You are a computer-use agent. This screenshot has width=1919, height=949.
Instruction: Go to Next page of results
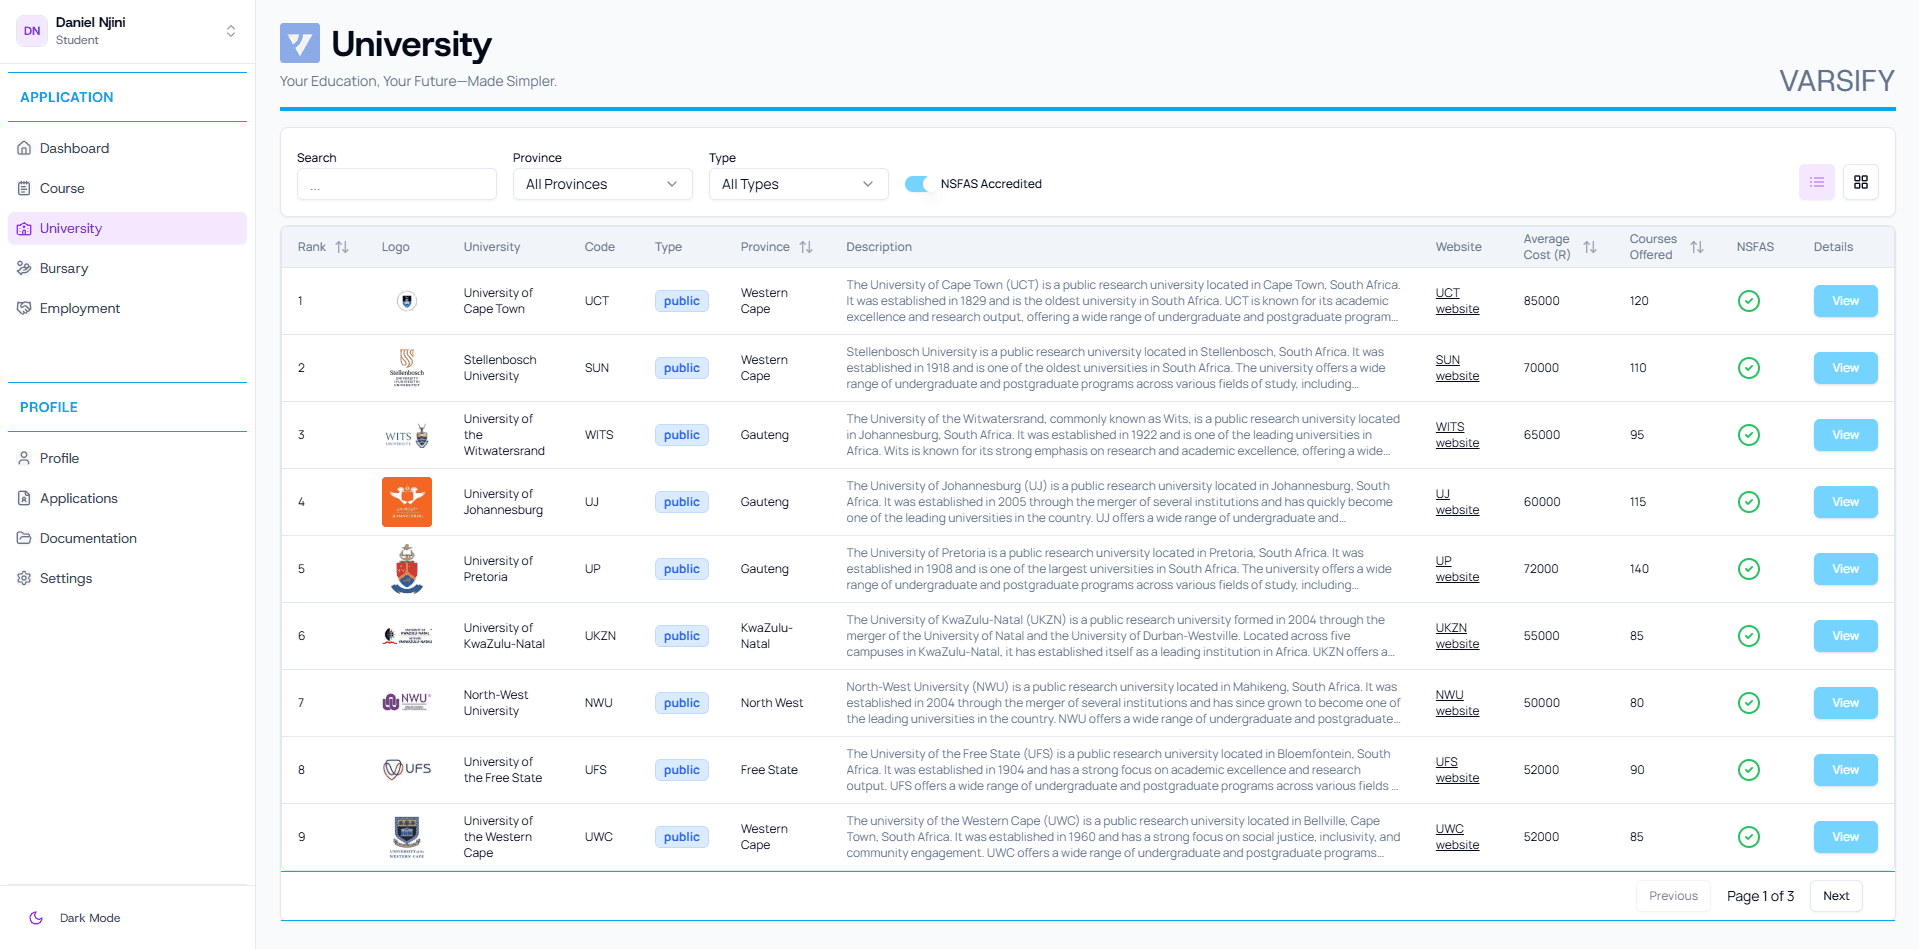[1835, 896]
